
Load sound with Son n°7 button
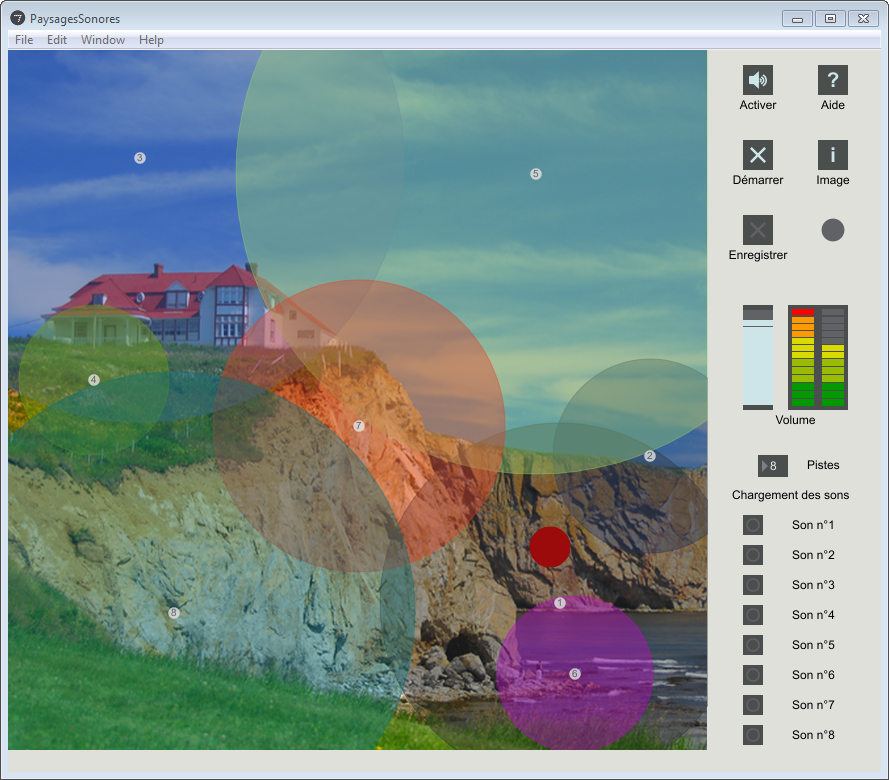click(753, 705)
